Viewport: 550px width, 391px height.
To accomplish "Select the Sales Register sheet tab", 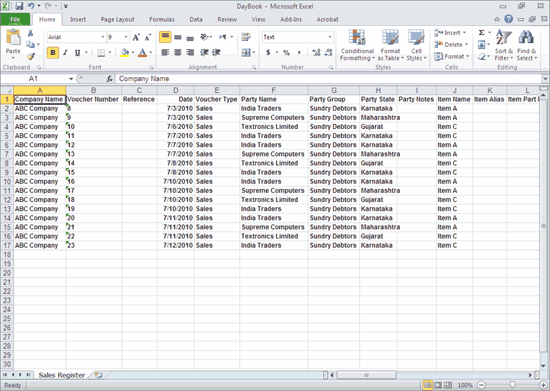I will pos(62,375).
